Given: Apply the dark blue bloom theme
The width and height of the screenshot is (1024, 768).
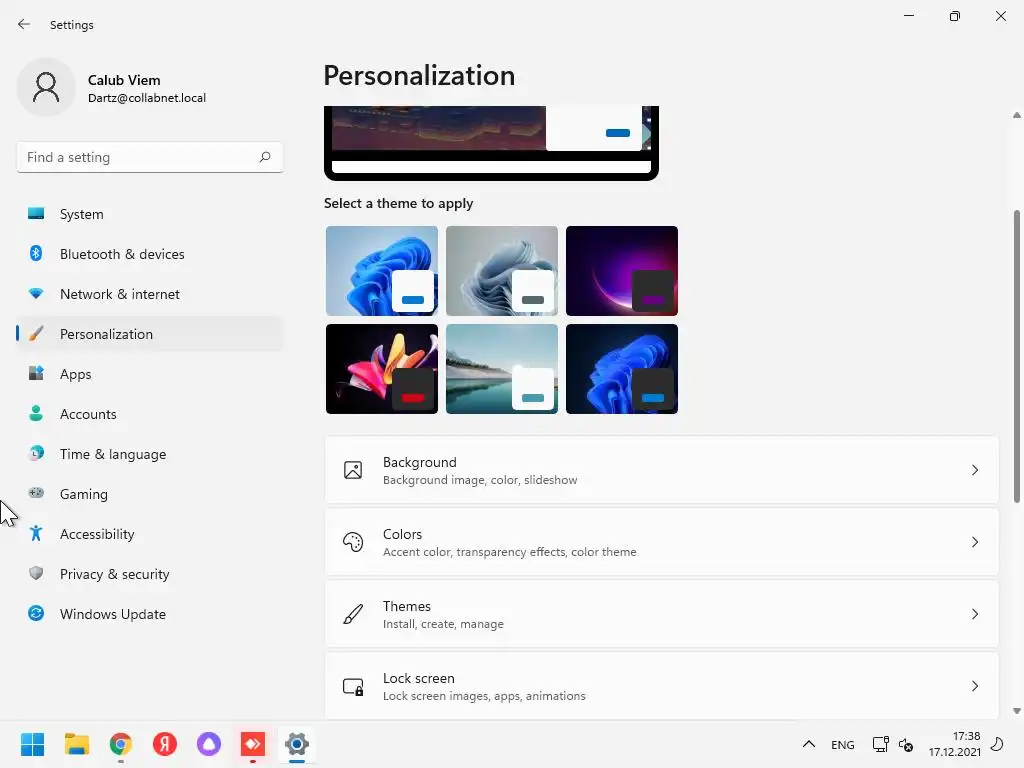Looking at the screenshot, I should point(622,369).
